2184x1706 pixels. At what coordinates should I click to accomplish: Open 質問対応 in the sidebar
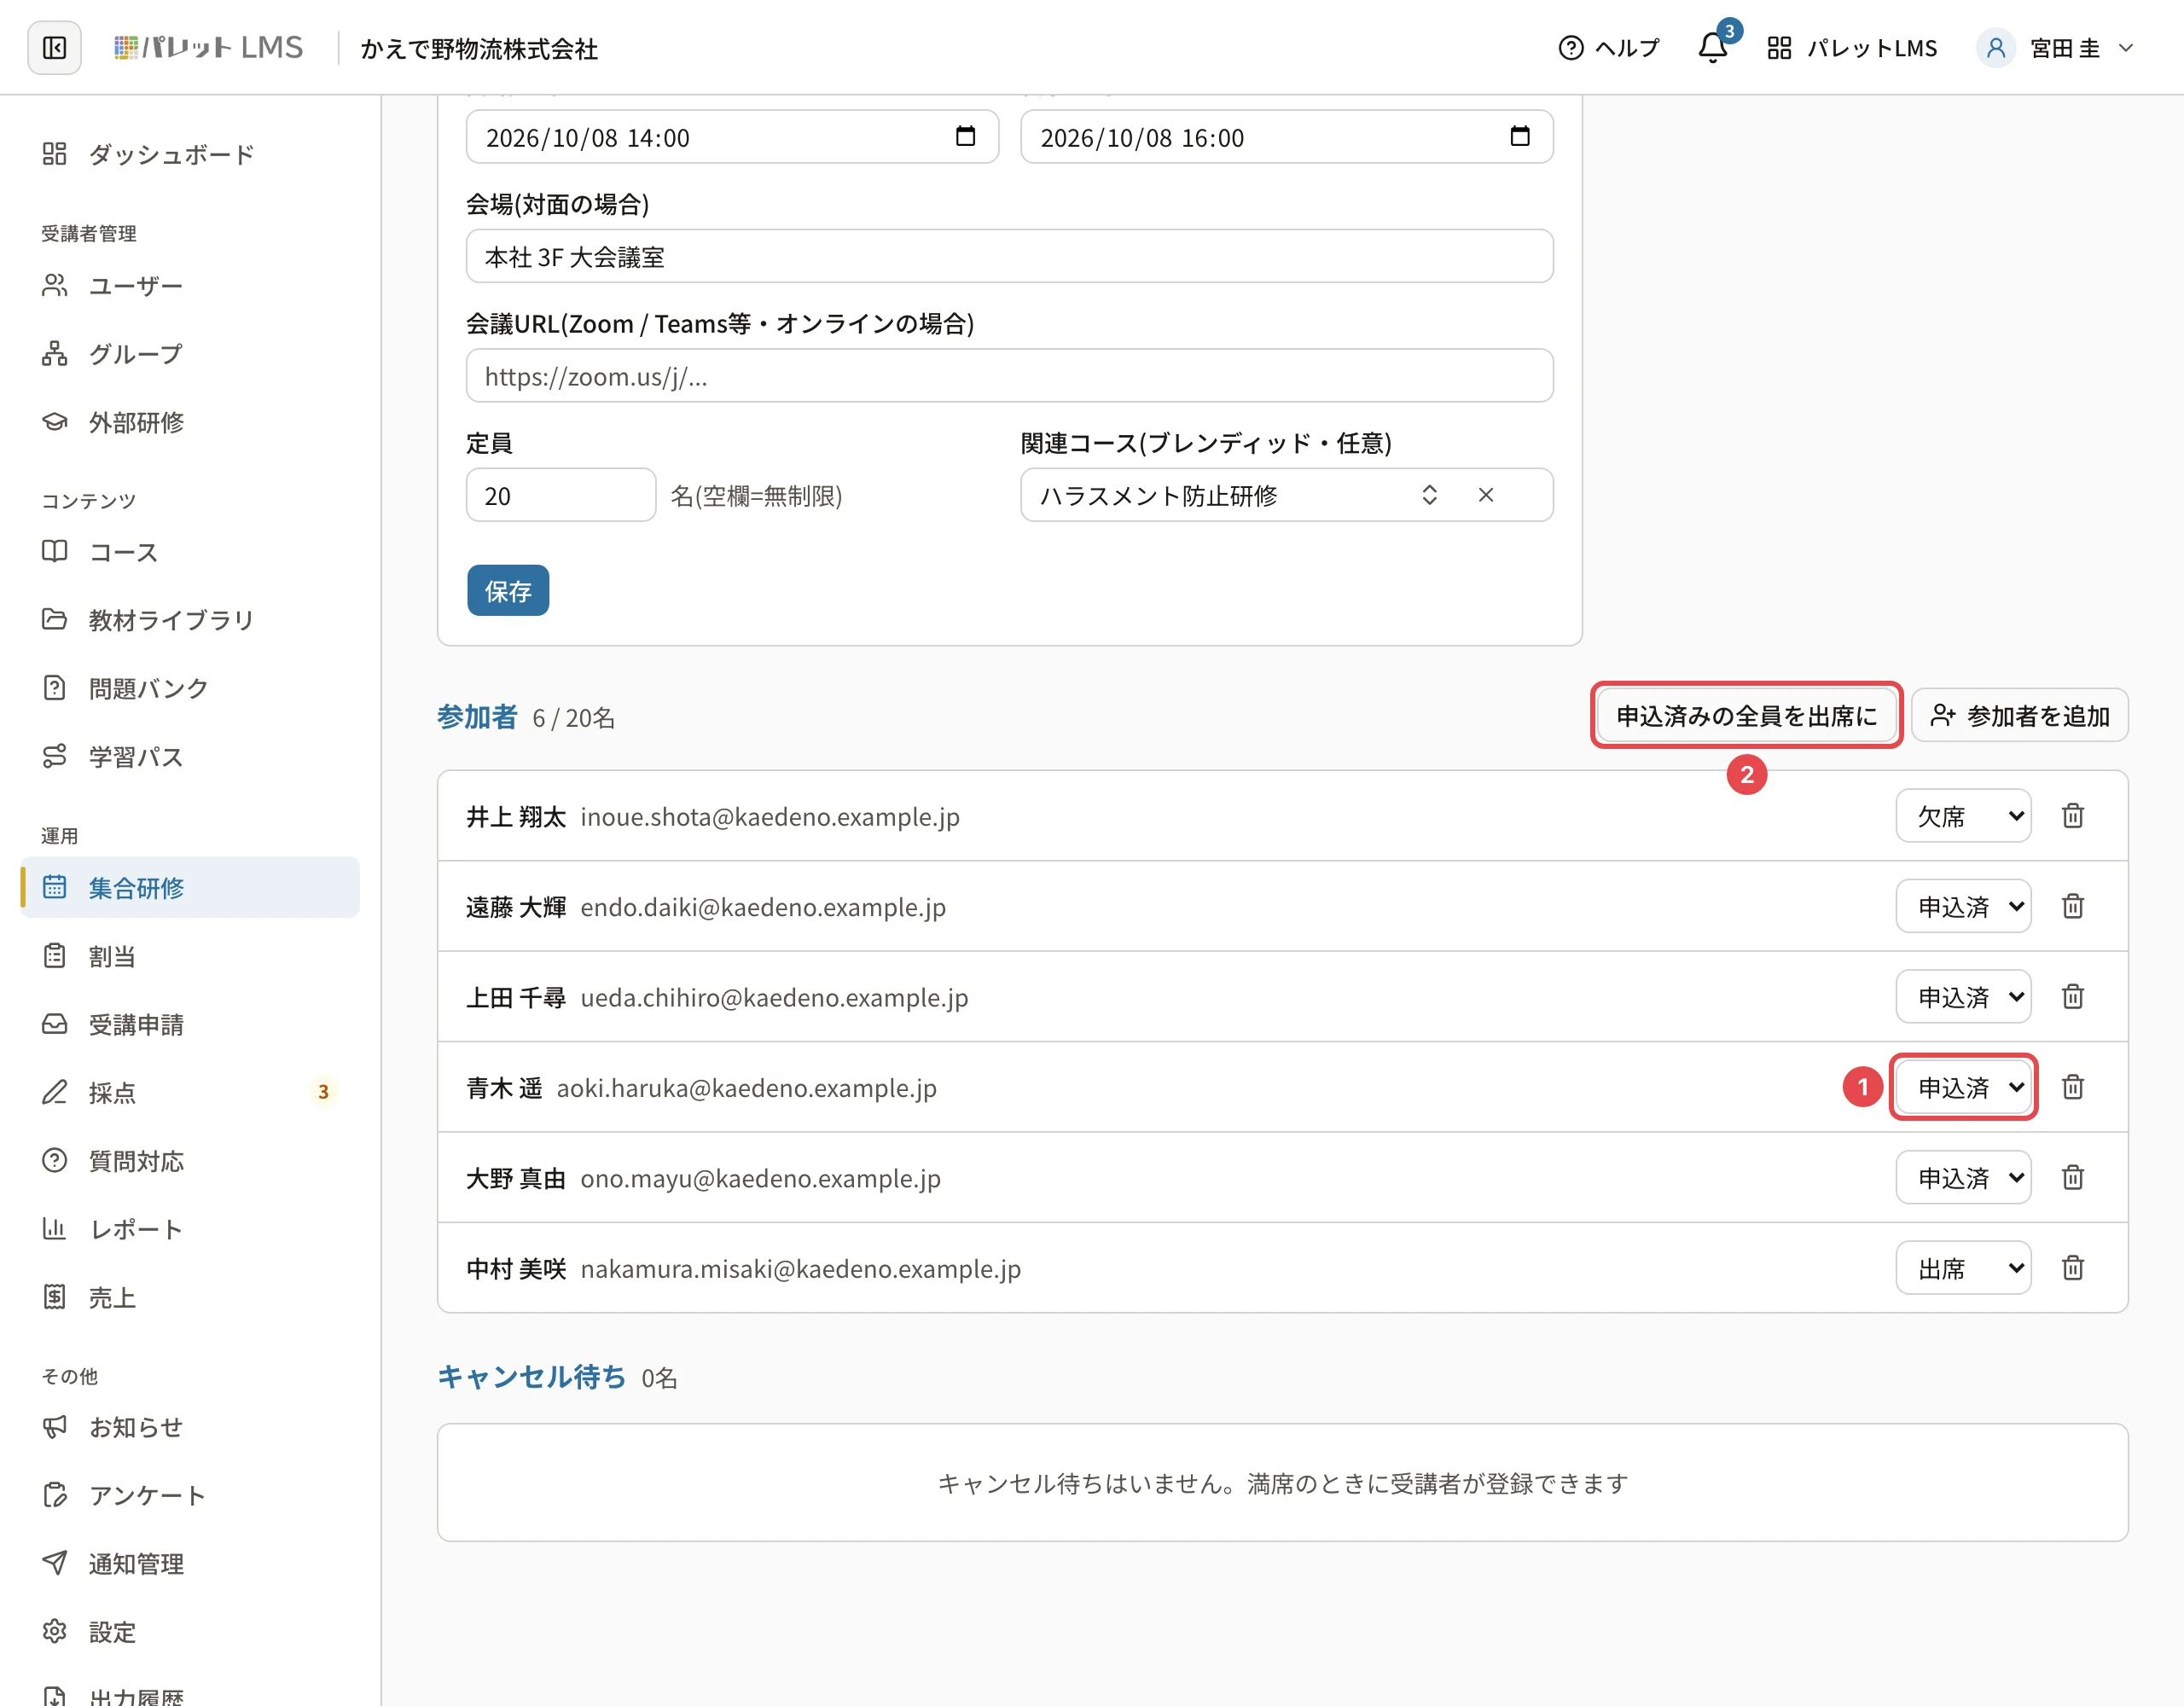pyautogui.click(x=190, y=1160)
